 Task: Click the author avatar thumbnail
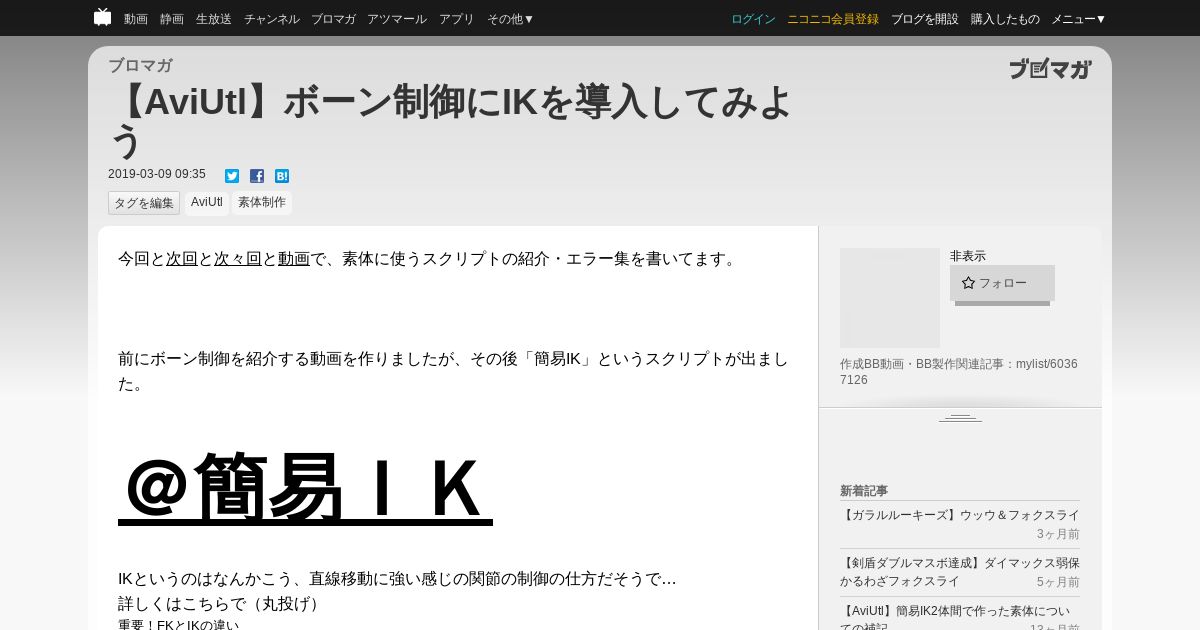point(890,298)
